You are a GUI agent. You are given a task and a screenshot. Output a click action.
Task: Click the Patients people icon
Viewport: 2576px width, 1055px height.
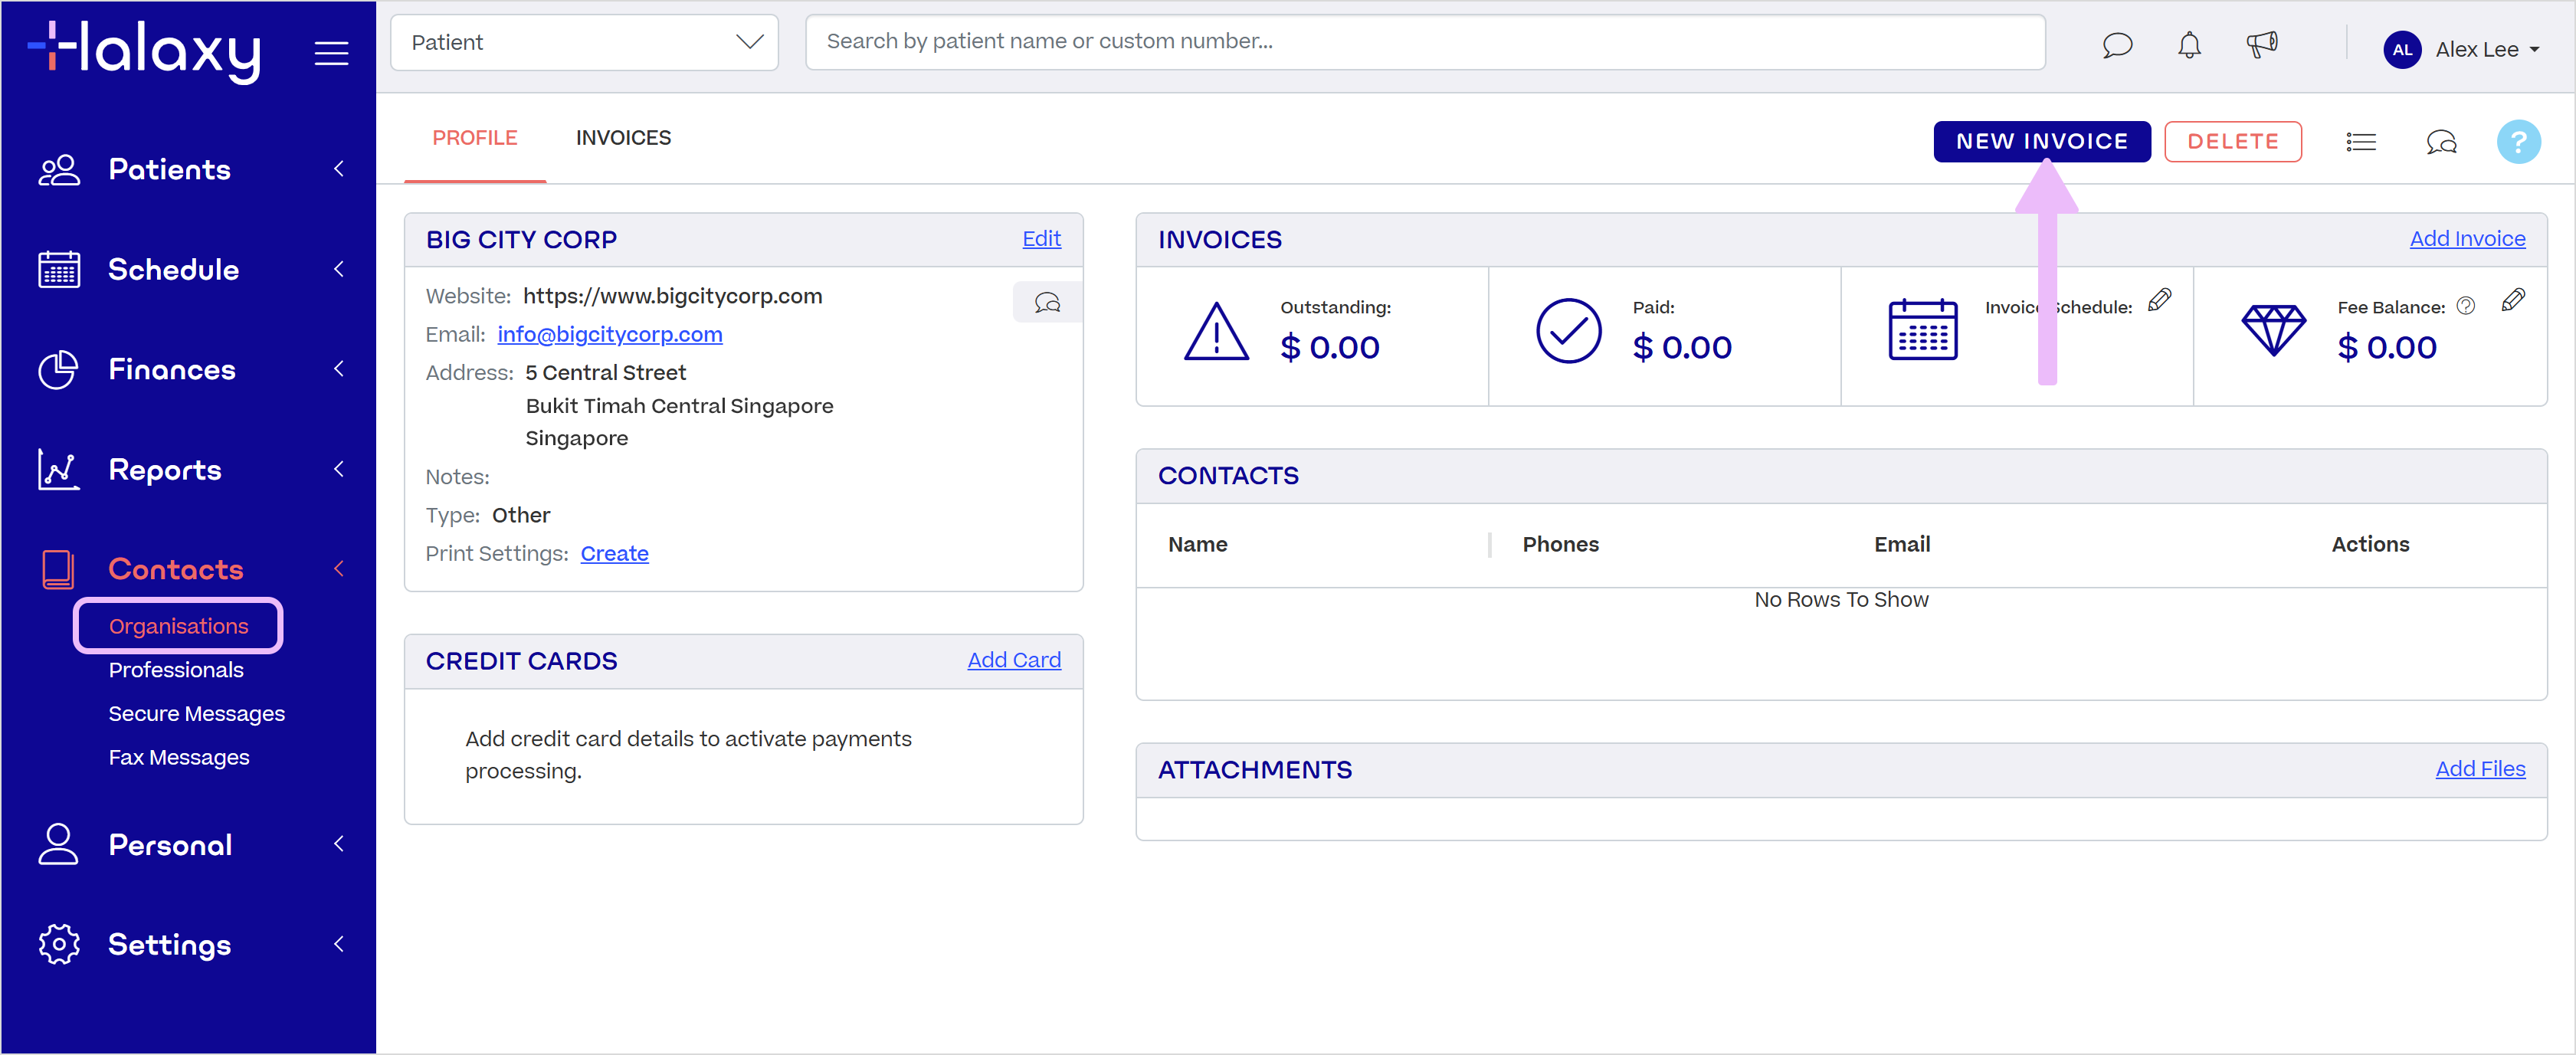[59, 170]
